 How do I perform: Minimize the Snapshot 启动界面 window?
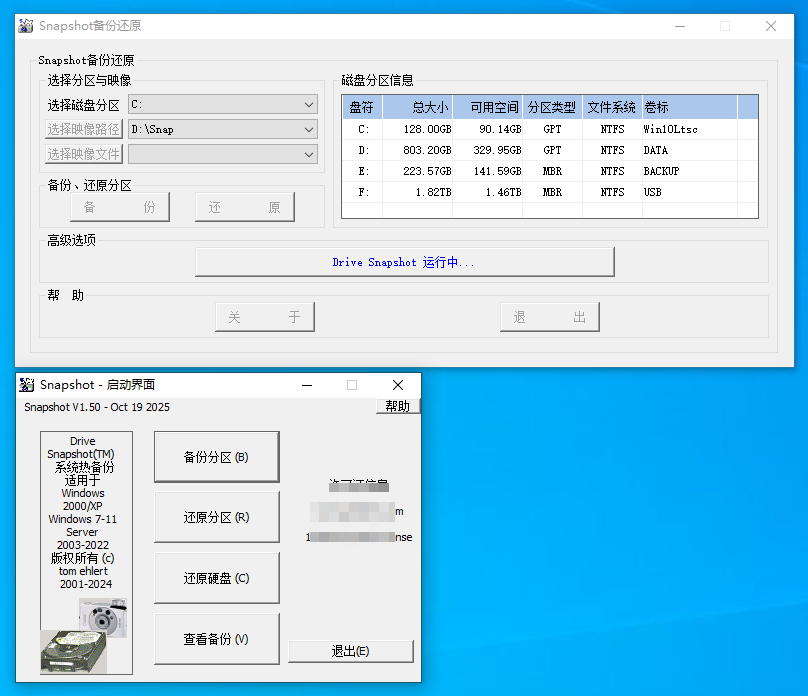(x=307, y=385)
